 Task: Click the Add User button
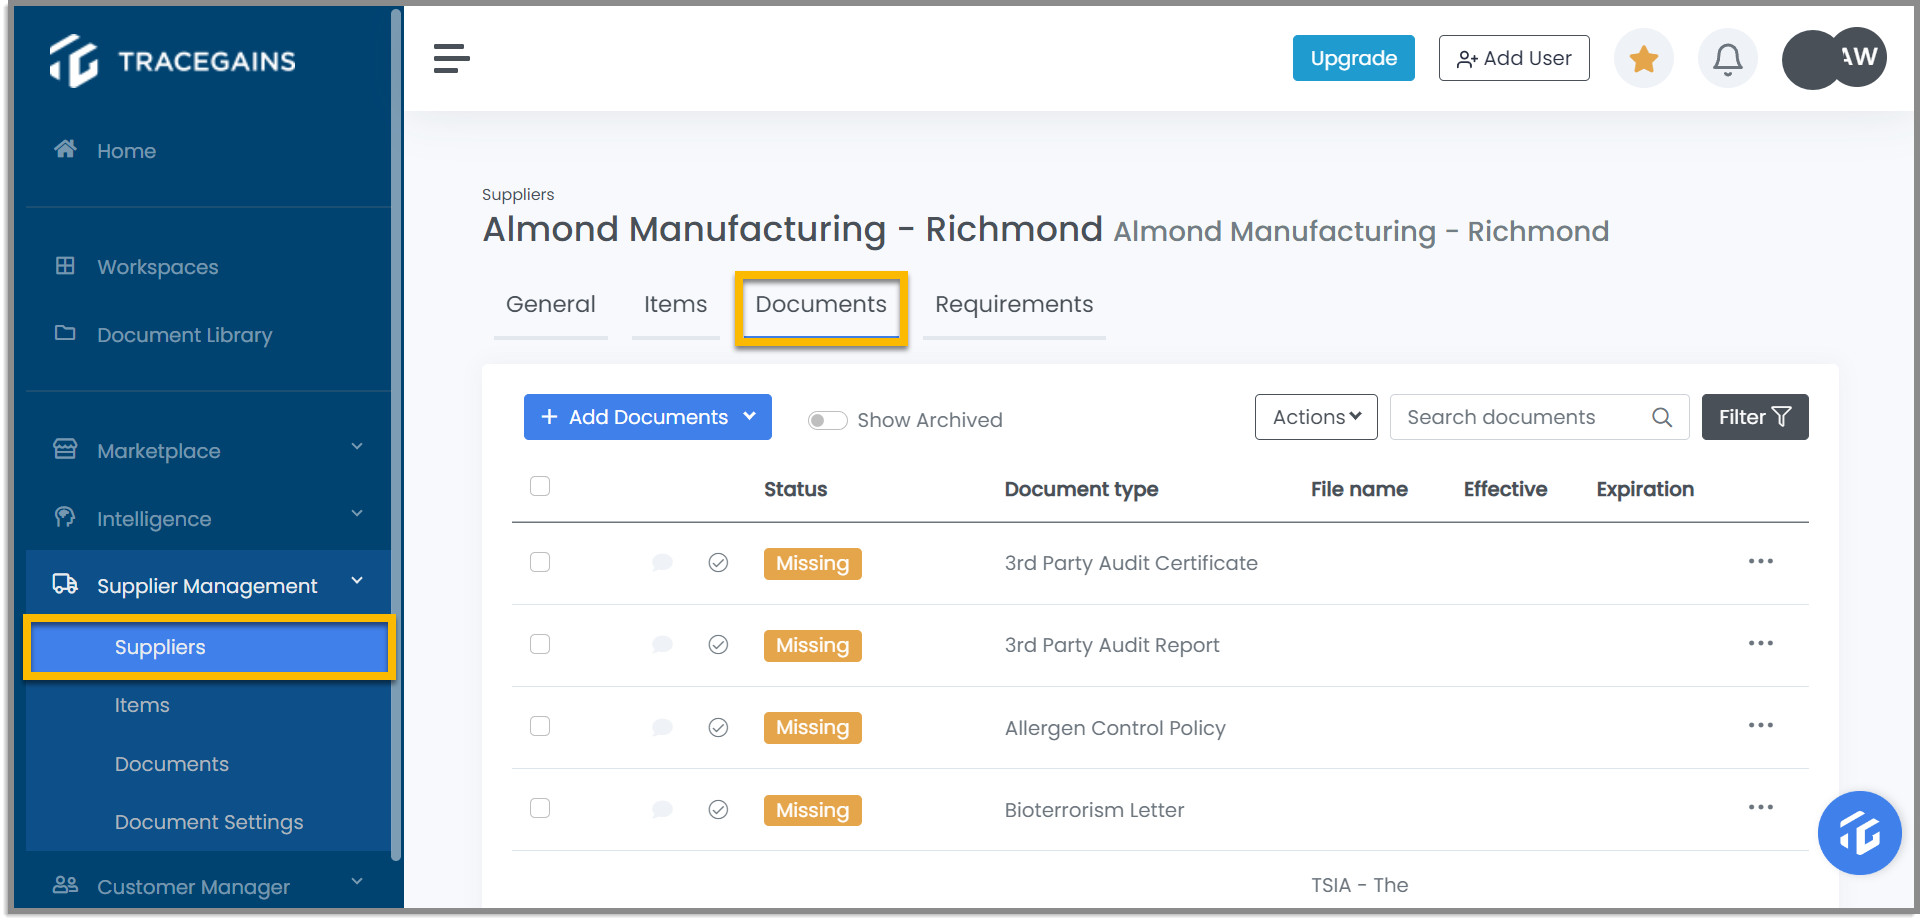(x=1514, y=58)
